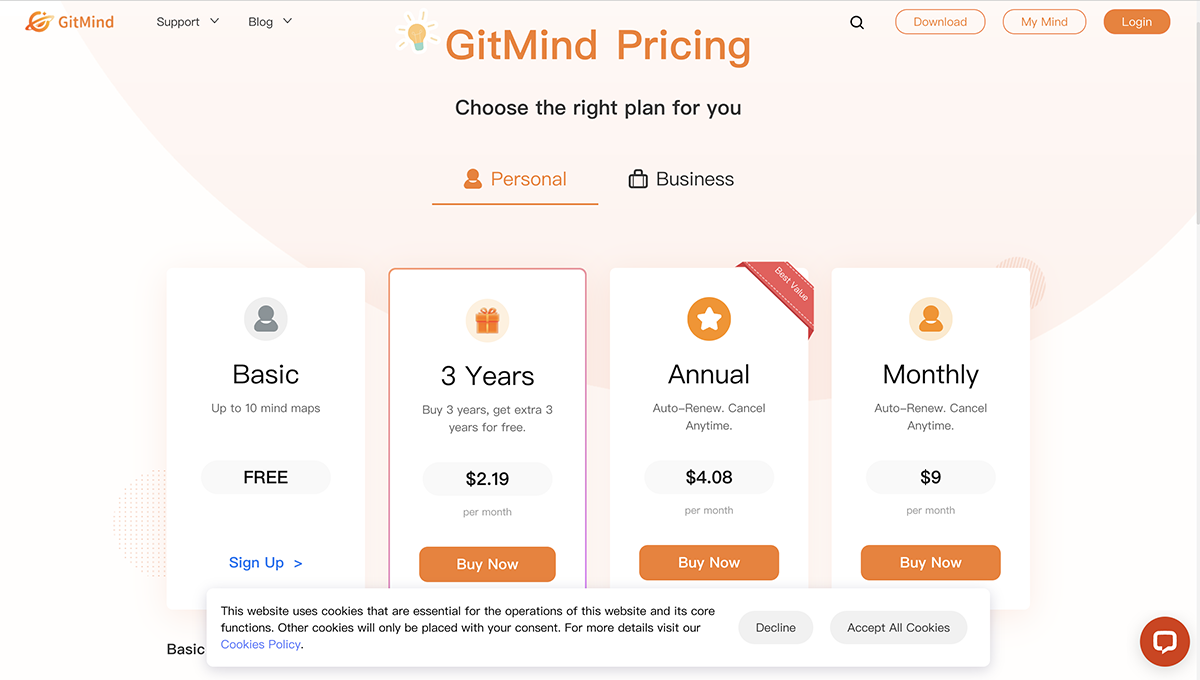1200x680 pixels.
Task: Select the star icon on Annual plan
Action: [709, 319]
